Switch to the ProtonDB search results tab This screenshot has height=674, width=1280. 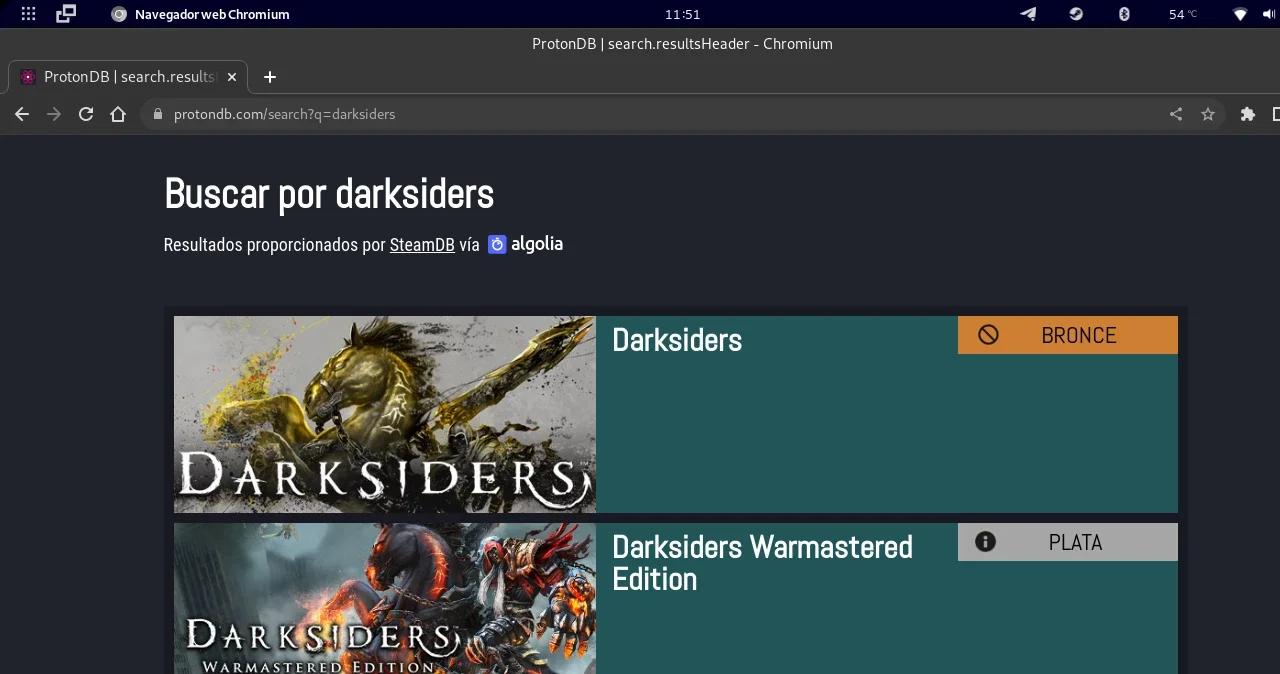[120, 77]
